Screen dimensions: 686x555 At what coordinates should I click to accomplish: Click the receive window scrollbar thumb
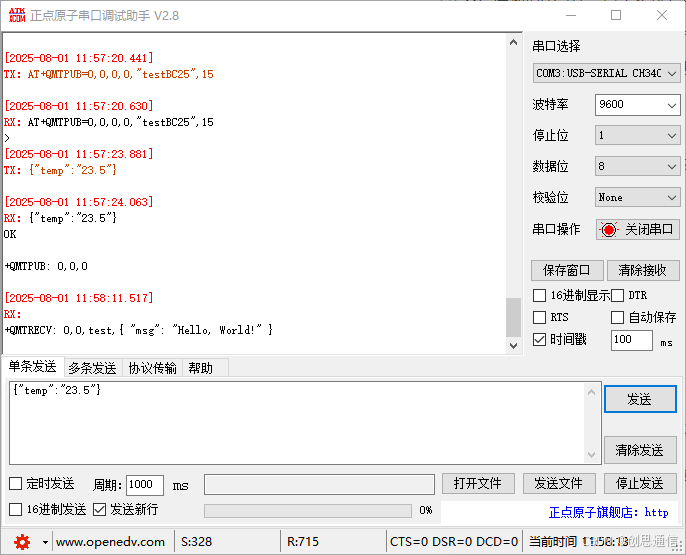[513, 317]
